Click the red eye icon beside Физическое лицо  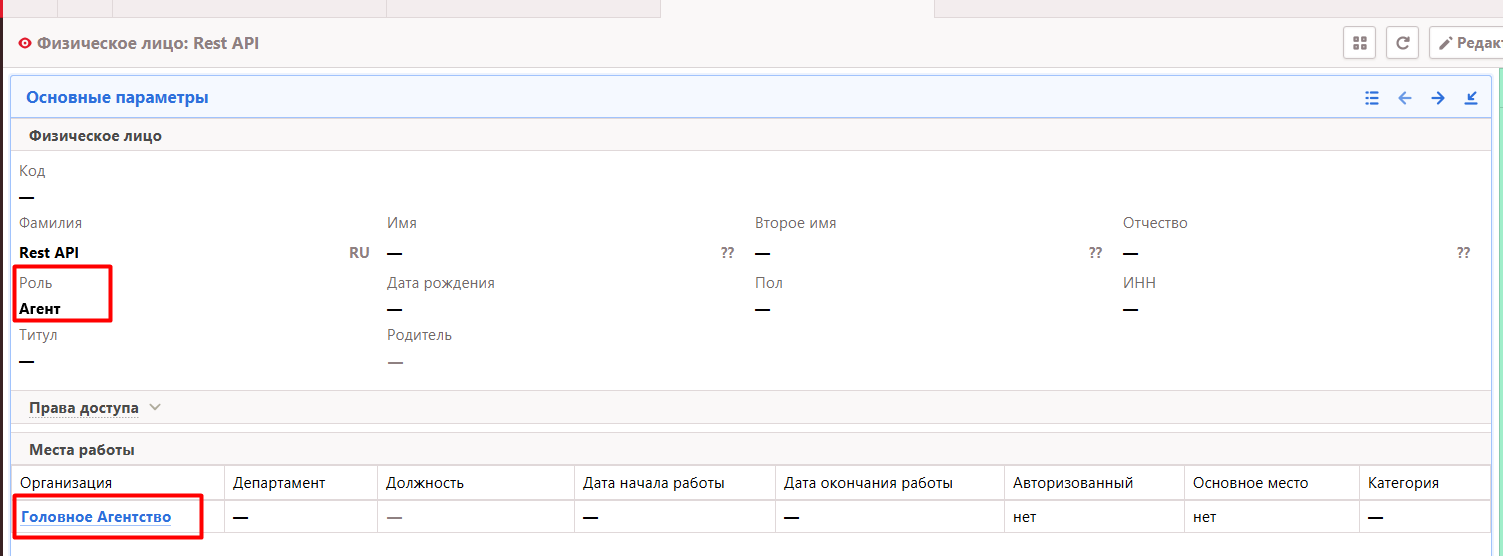(25, 44)
